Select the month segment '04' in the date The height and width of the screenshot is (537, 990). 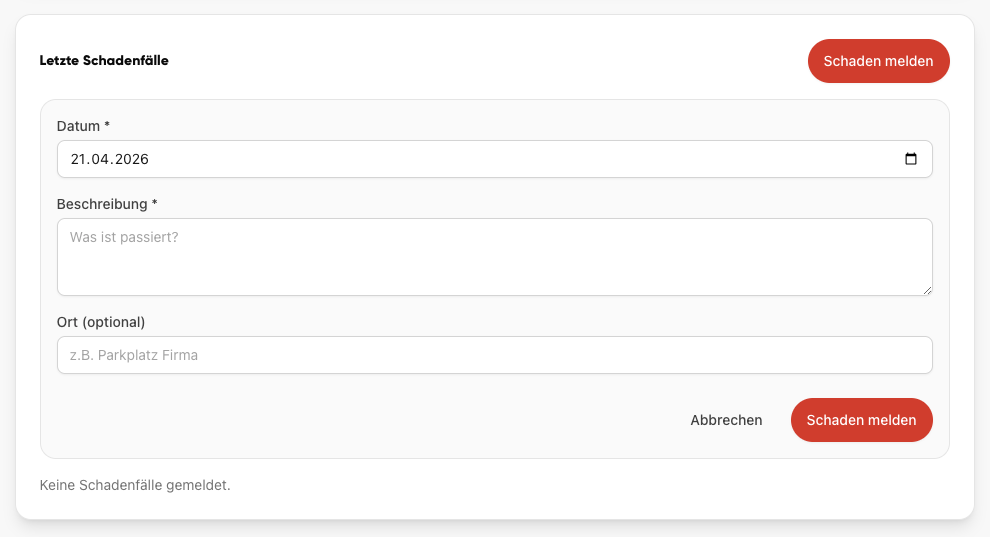(x=100, y=159)
